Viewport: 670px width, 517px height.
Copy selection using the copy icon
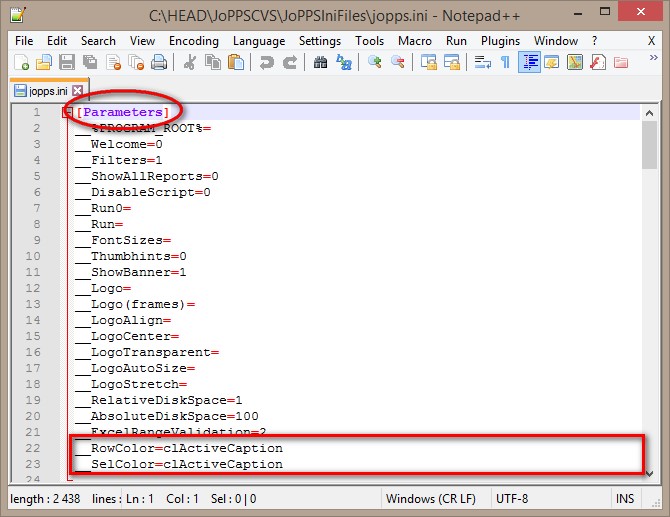213,62
